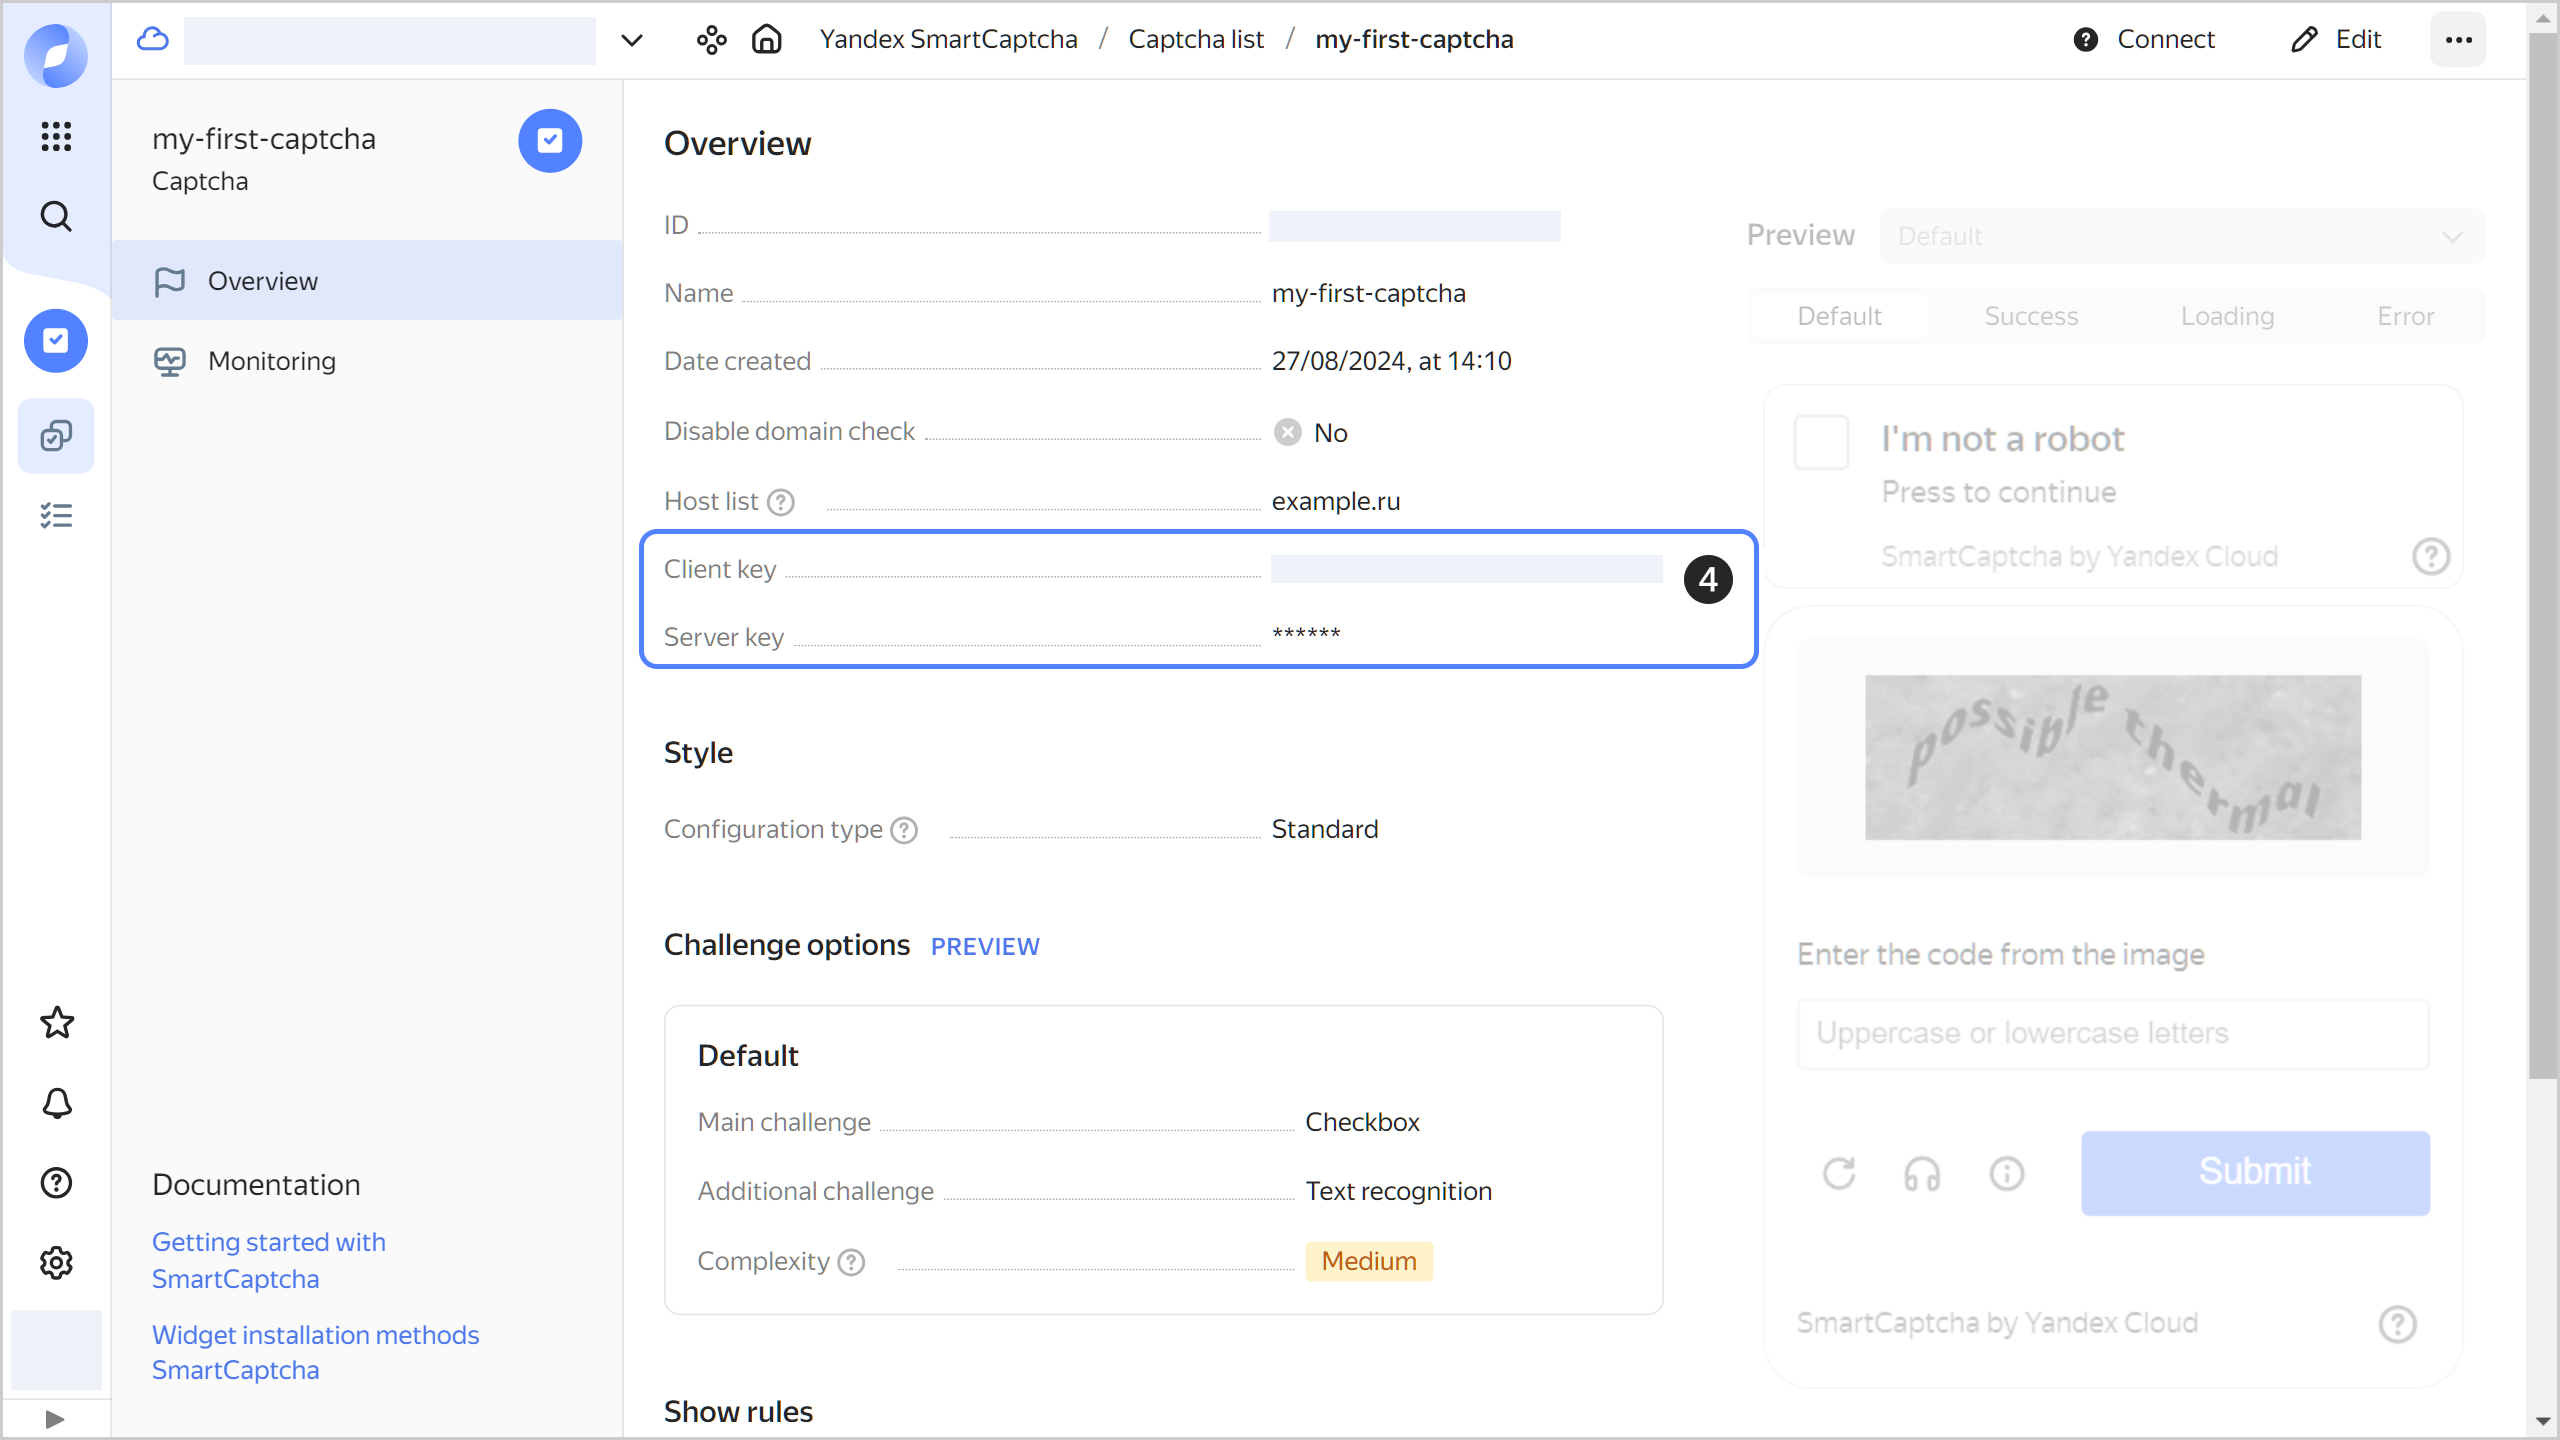Click the home icon in the breadcrumb bar

tap(766, 39)
